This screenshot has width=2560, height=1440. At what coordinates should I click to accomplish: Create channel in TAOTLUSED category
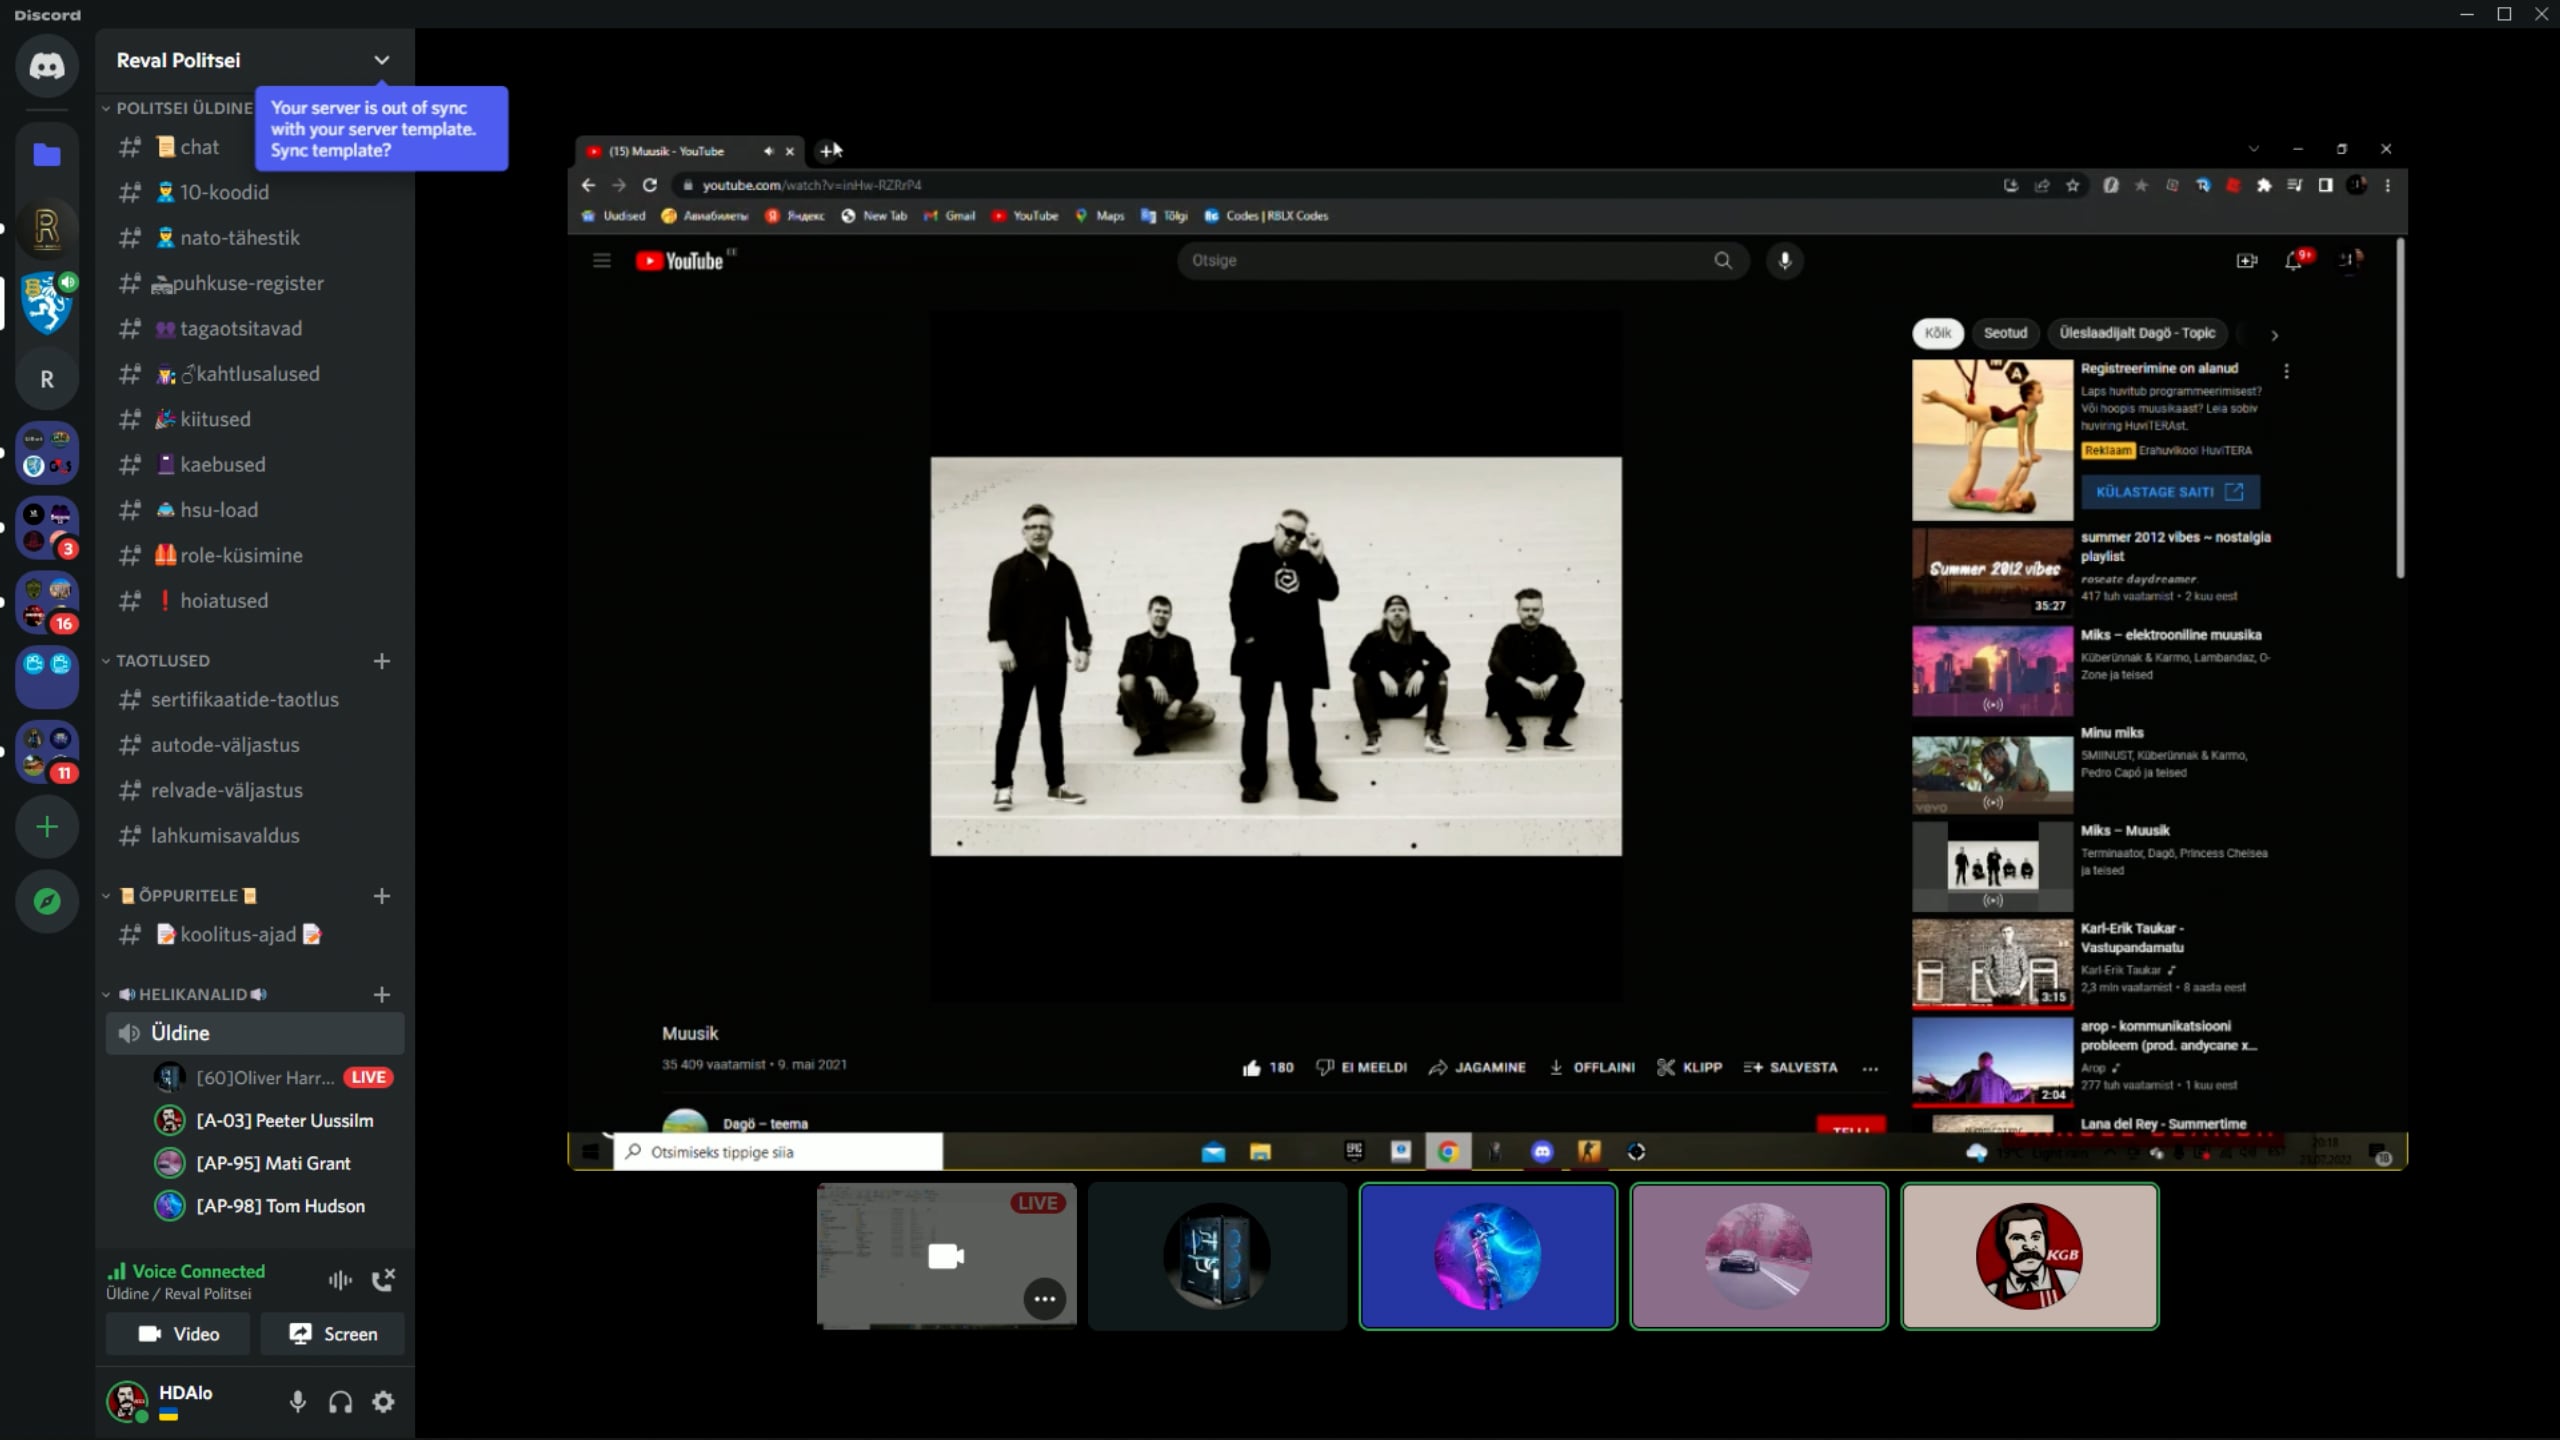381,661
